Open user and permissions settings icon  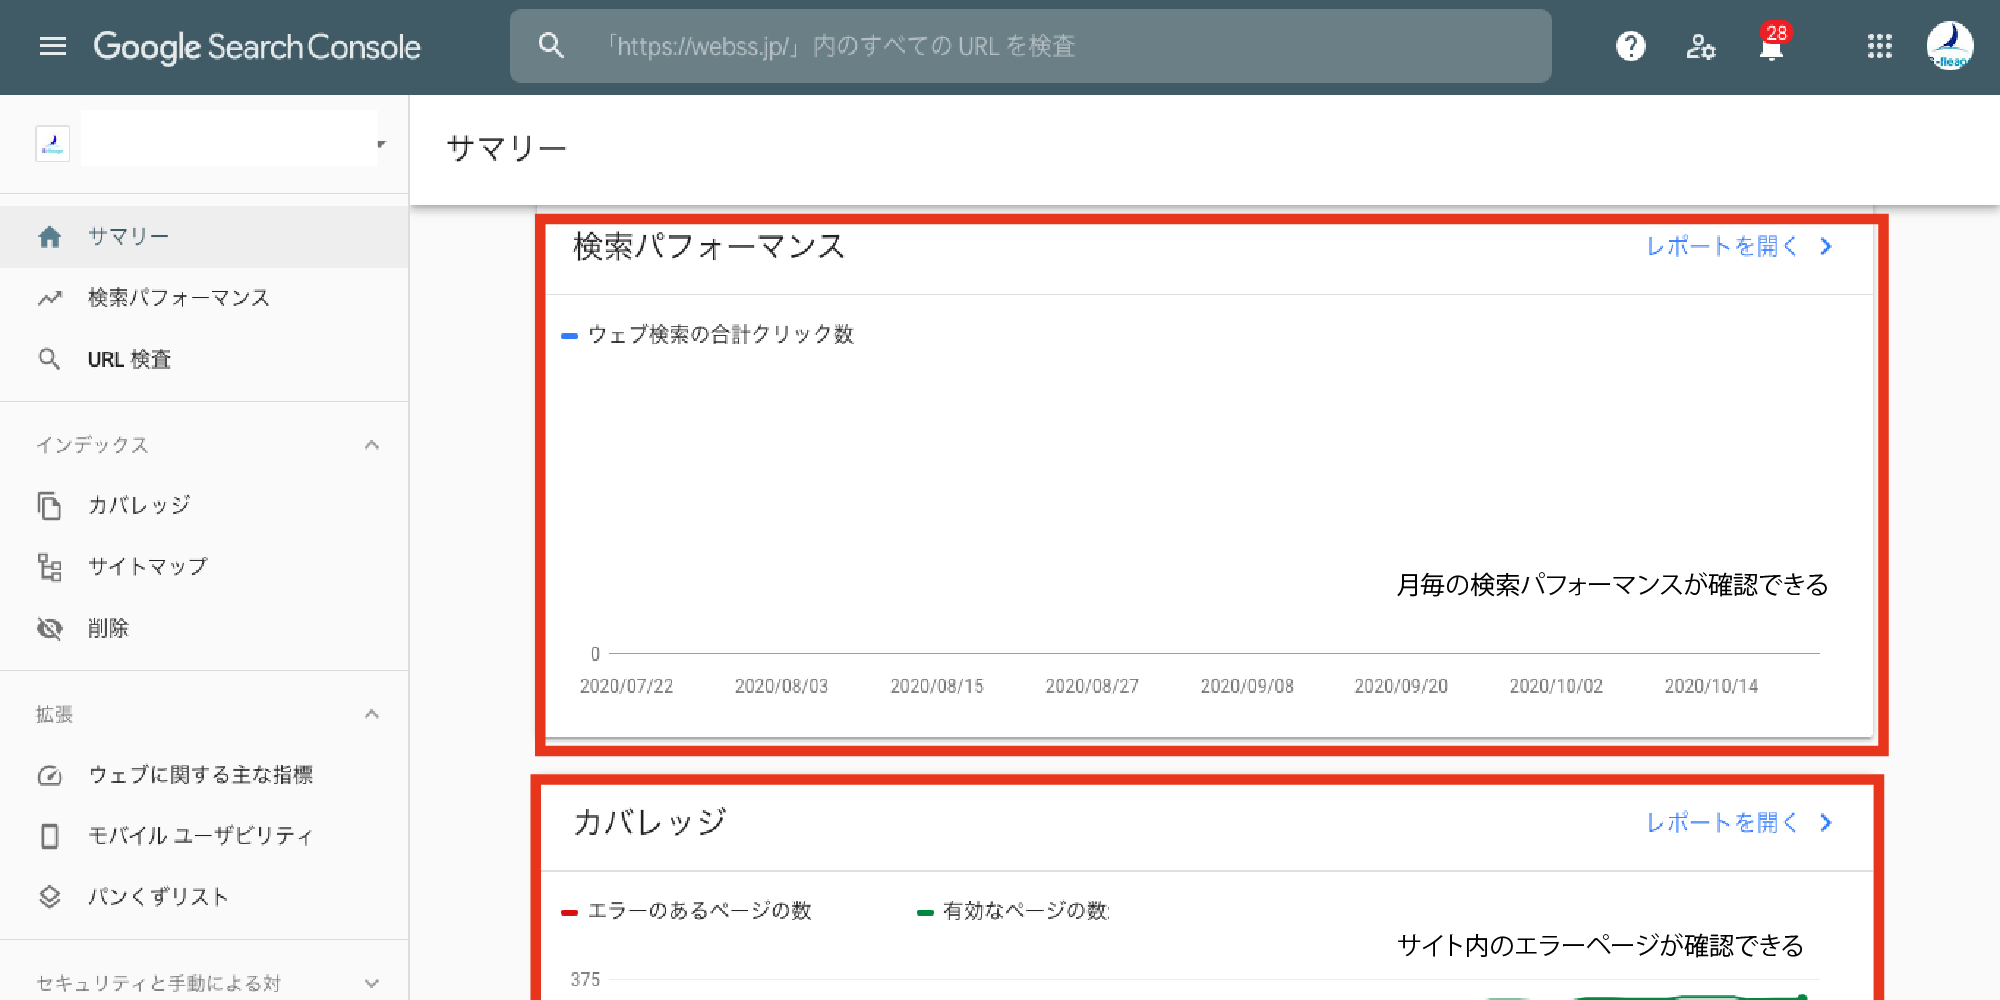(x=1700, y=46)
